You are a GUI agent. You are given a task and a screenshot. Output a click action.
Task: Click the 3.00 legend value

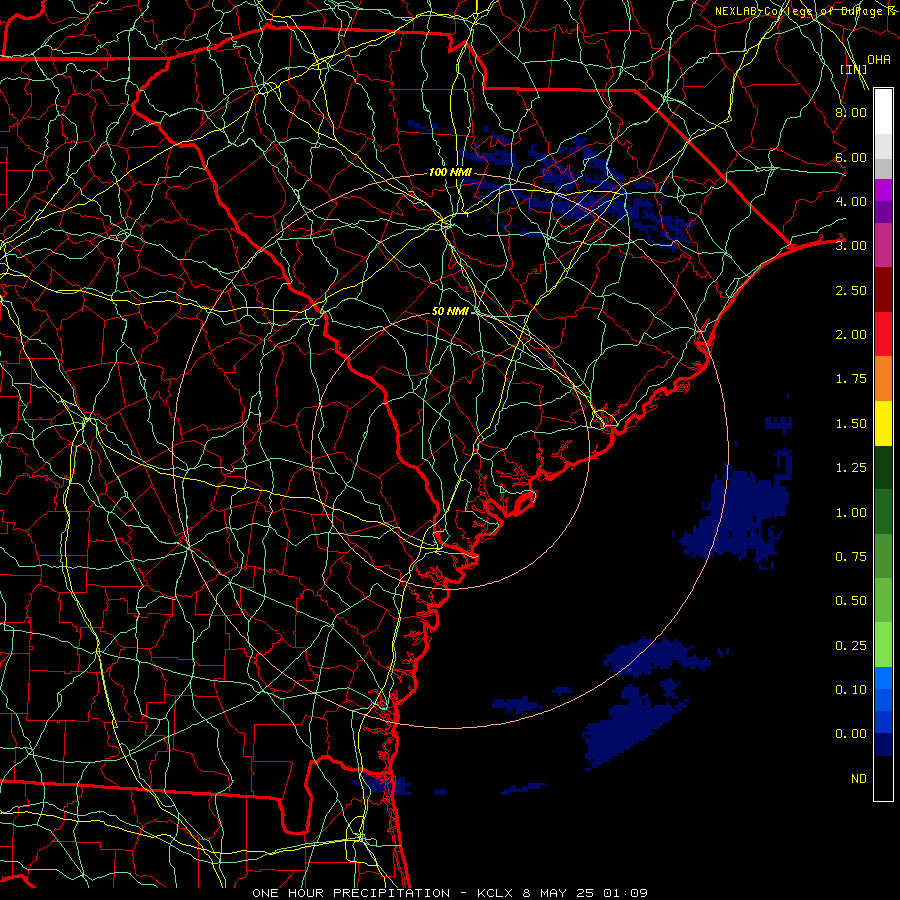(x=851, y=246)
